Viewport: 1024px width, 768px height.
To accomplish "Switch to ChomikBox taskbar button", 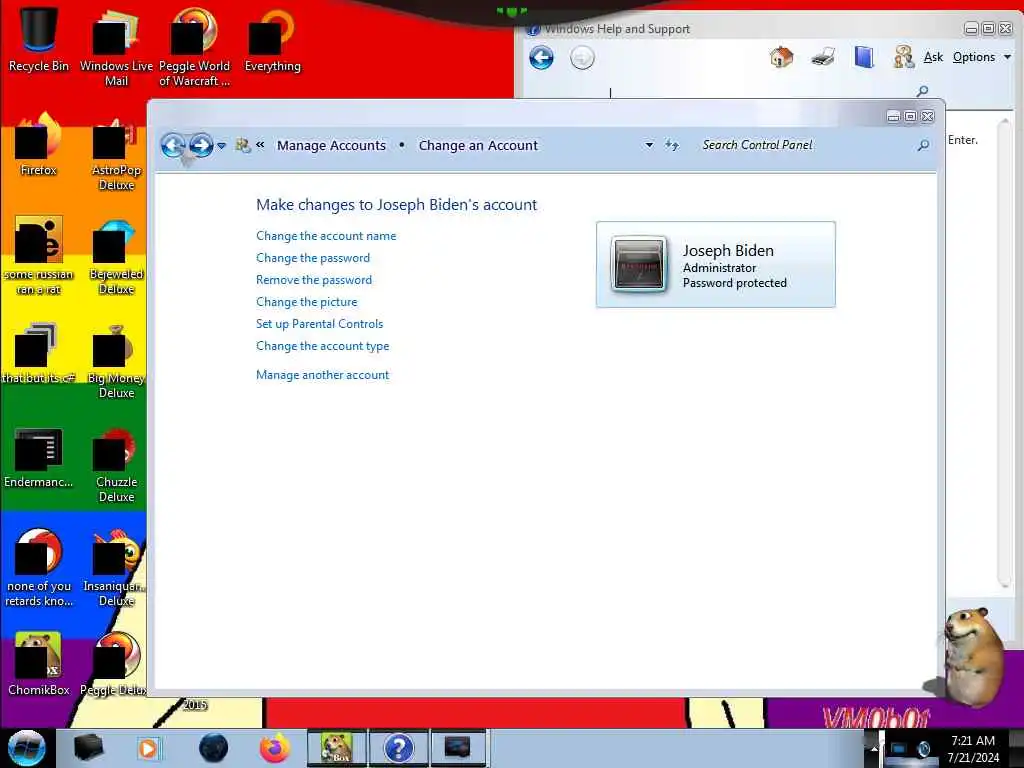I will 337,748.
